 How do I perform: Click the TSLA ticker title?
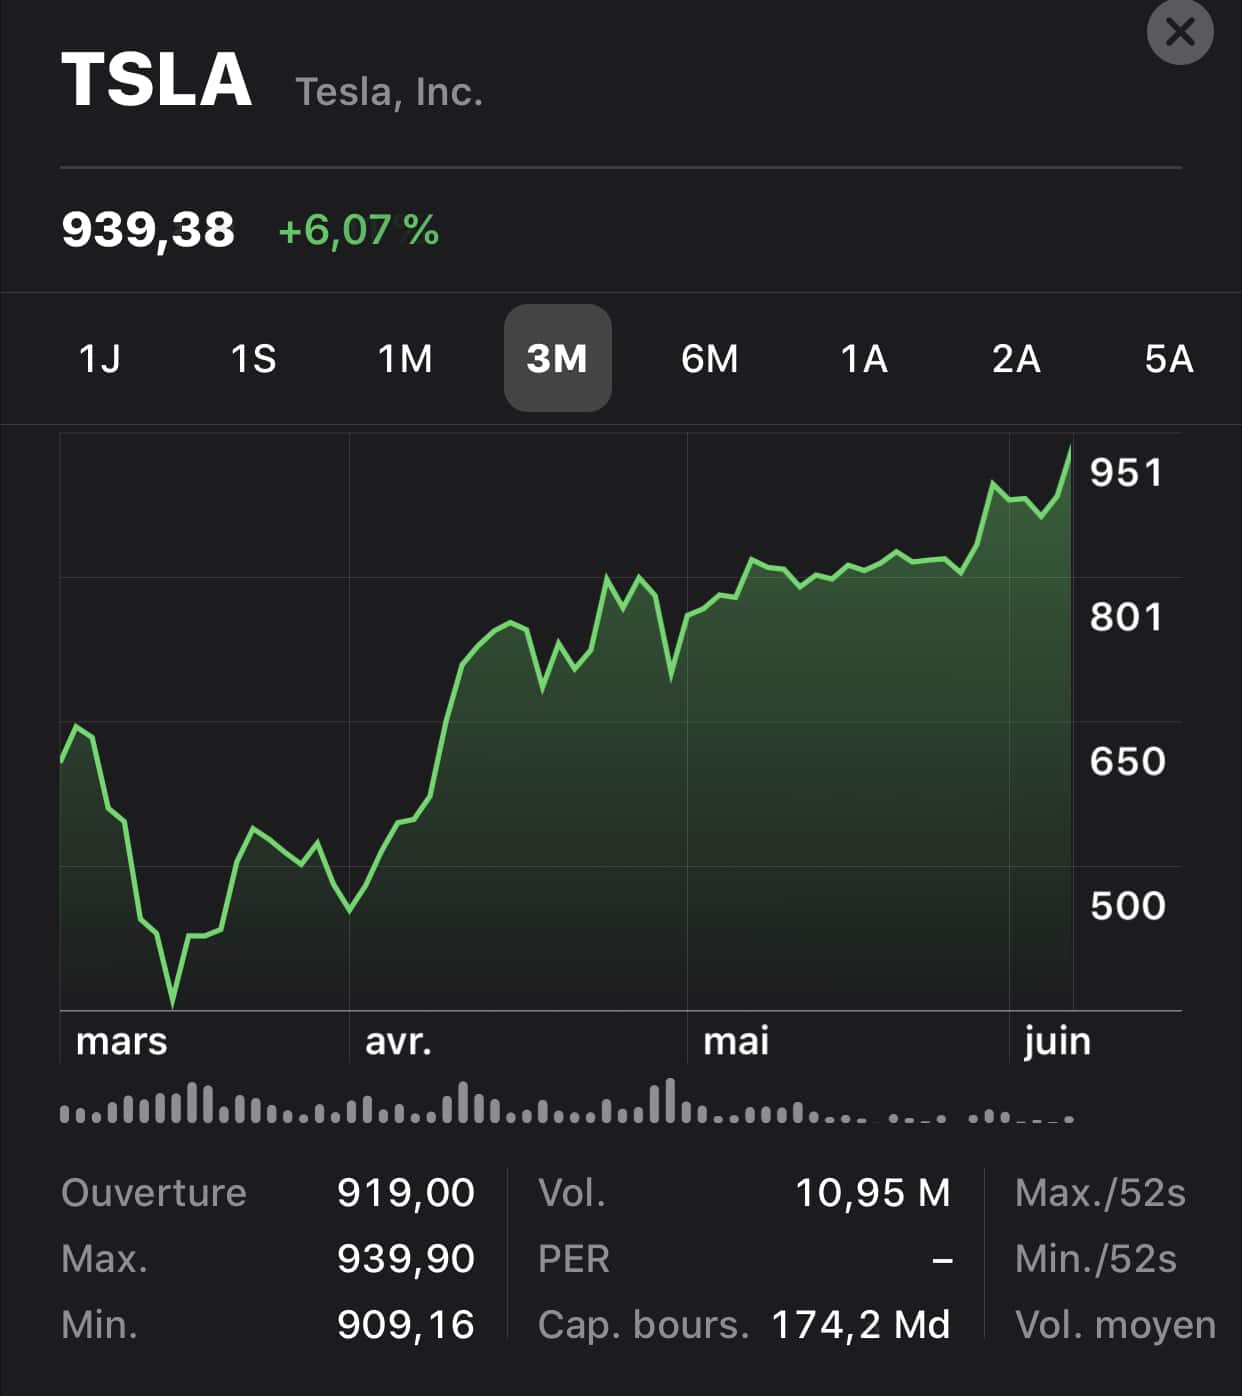[157, 80]
